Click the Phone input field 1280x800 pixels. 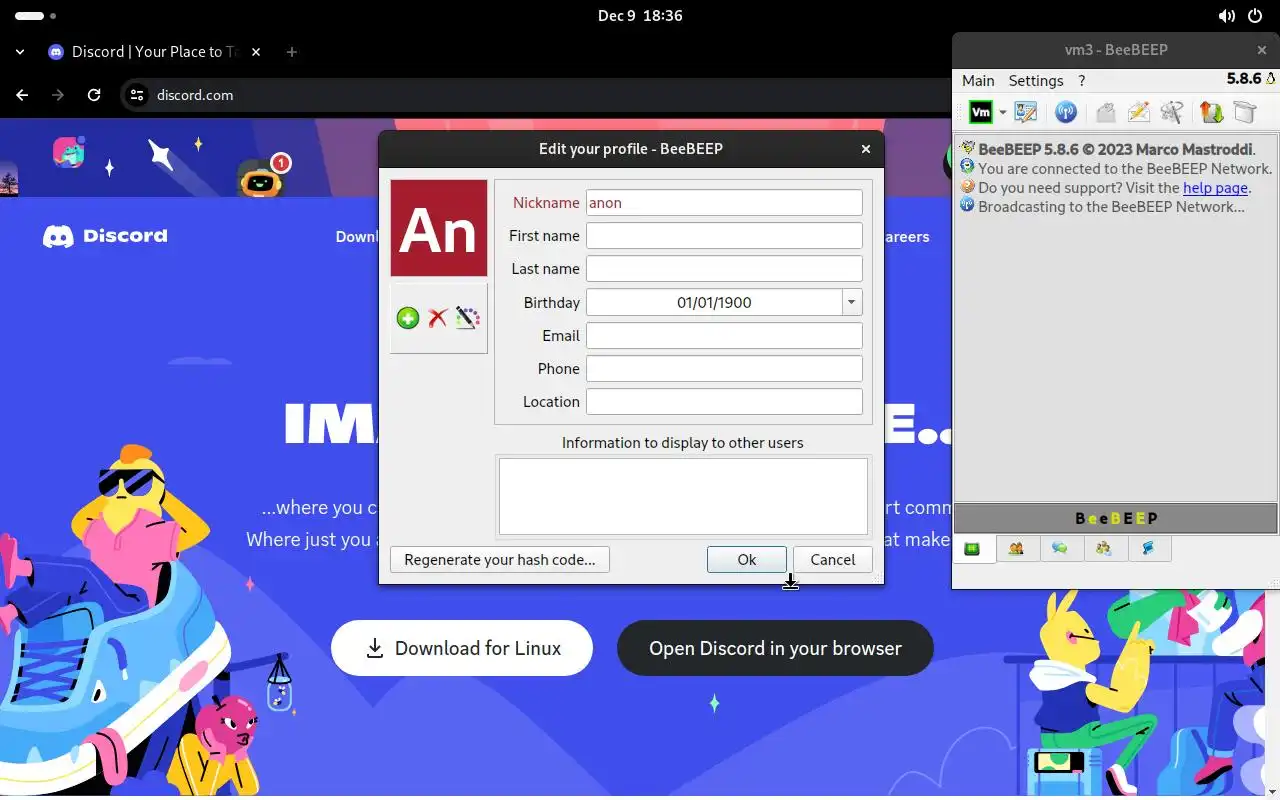pyautogui.click(x=724, y=368)
